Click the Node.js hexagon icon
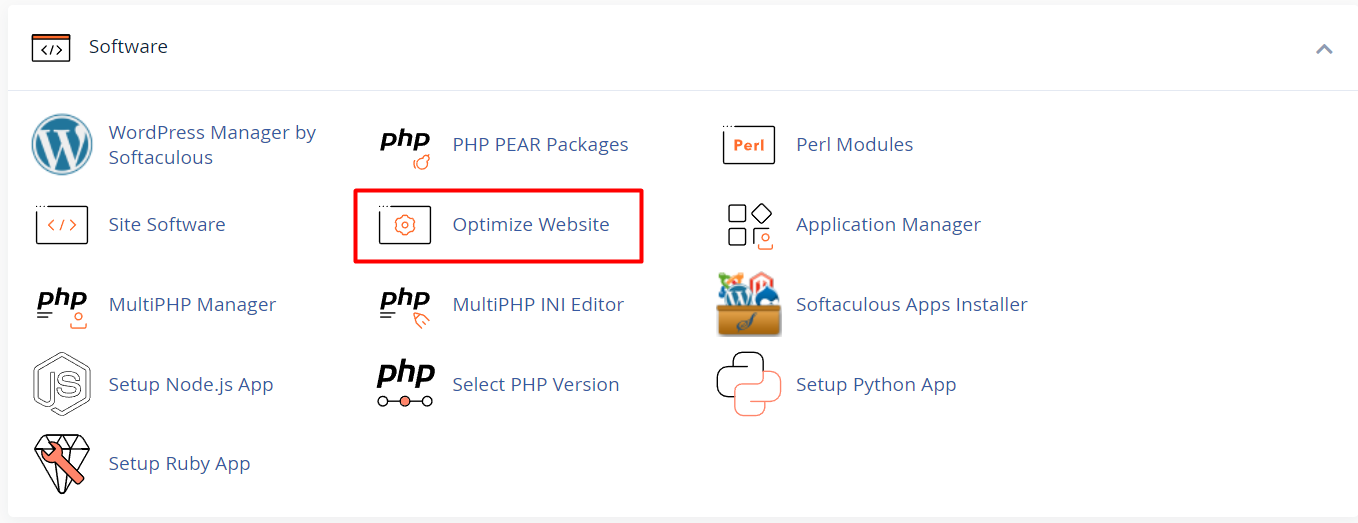Image resolution: width=1358 pixels, height=523 pixels. click(x=62, y=383)
